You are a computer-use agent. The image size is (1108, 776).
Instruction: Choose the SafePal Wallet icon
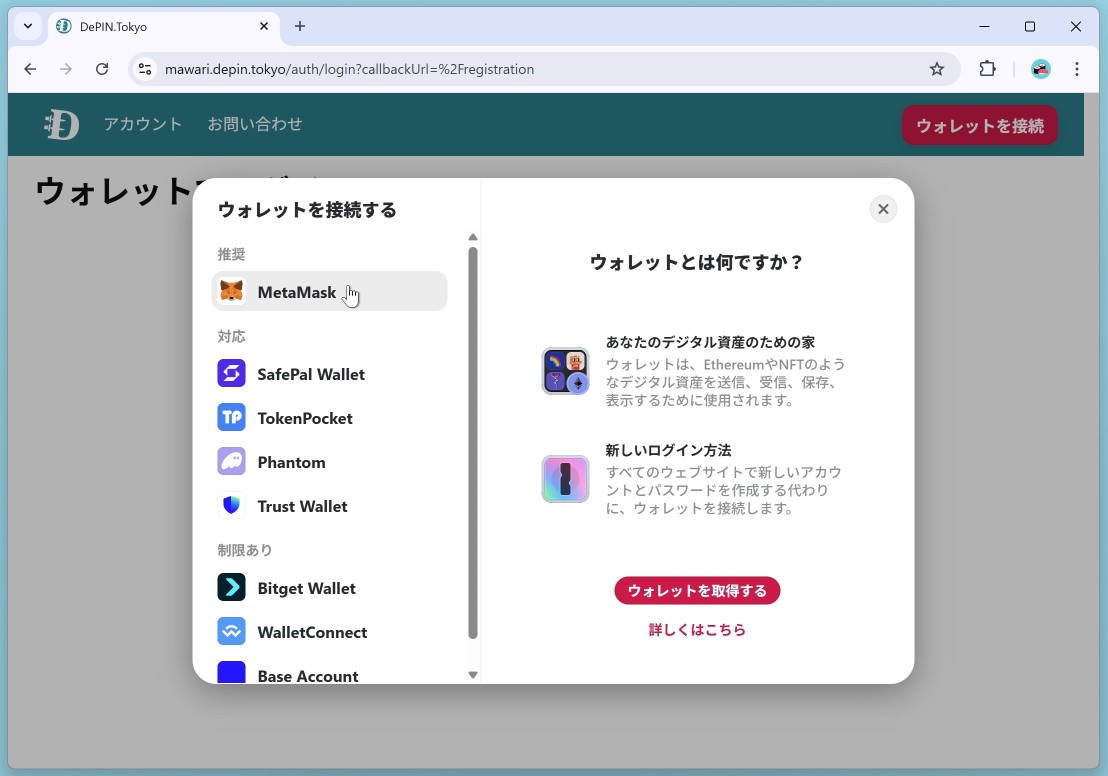click(x=232, y=374)
